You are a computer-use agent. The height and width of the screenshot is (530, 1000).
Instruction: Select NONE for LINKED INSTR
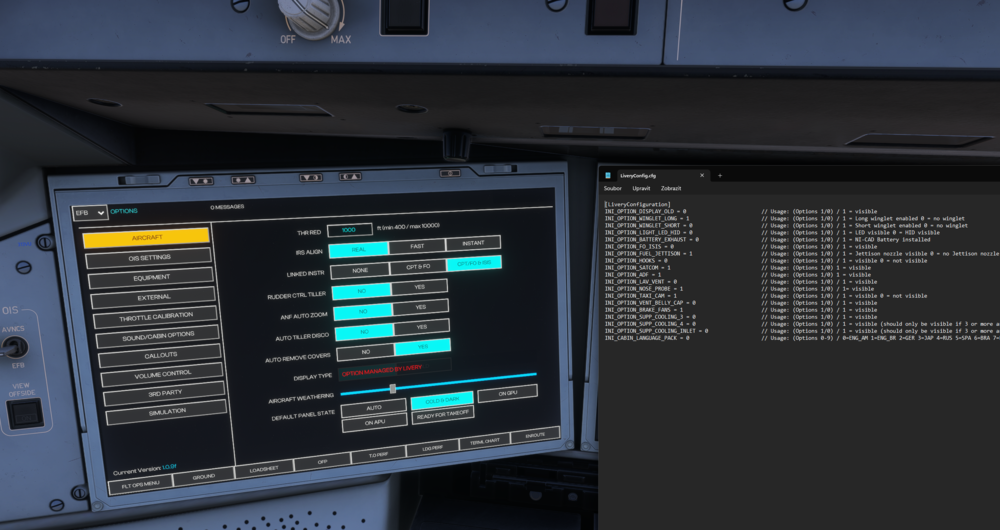tap(360, 268)
